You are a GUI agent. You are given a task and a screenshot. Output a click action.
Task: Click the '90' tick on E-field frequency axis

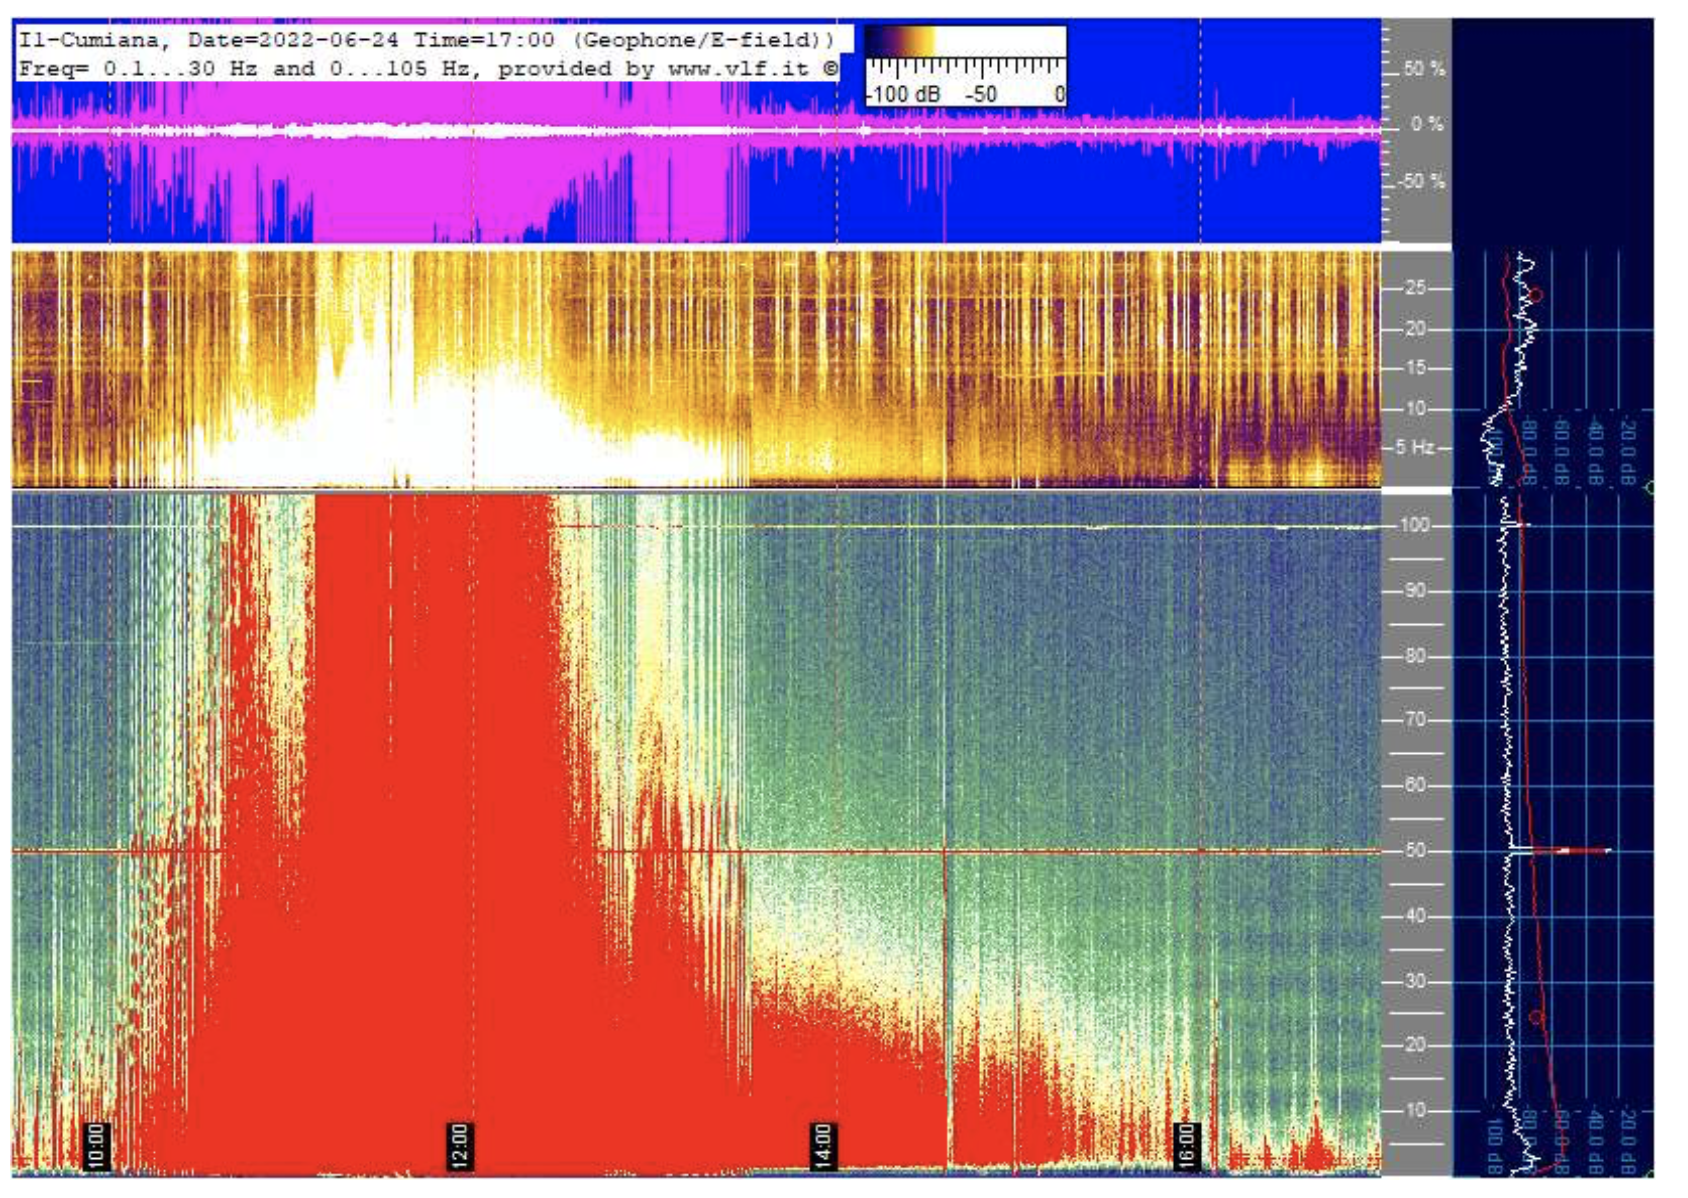point(1415,591)
